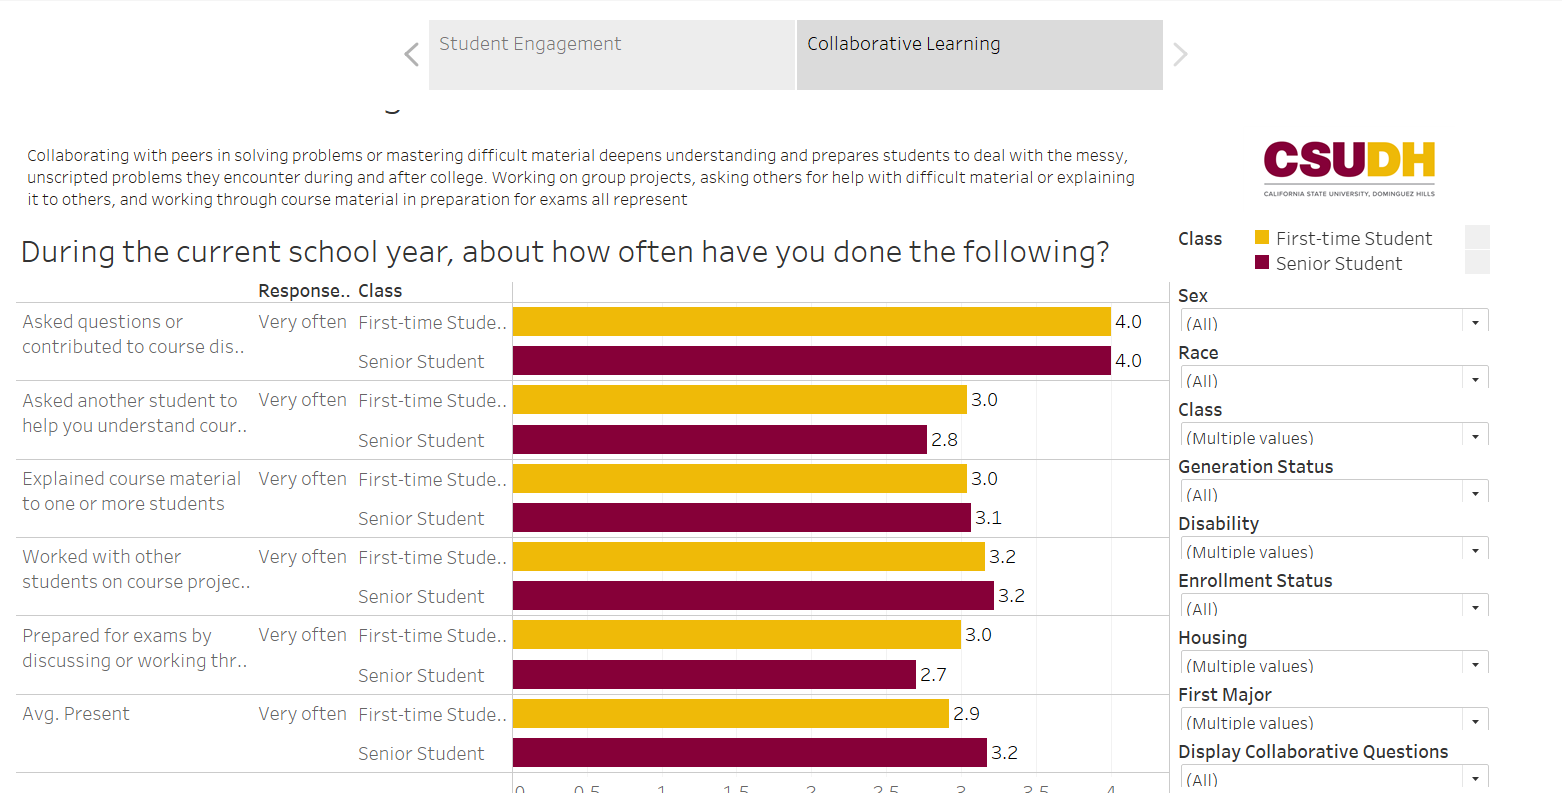Select the maroon Senior Student legend swatch
This screenshot has height=799, width=1562.
point(1262,263)
